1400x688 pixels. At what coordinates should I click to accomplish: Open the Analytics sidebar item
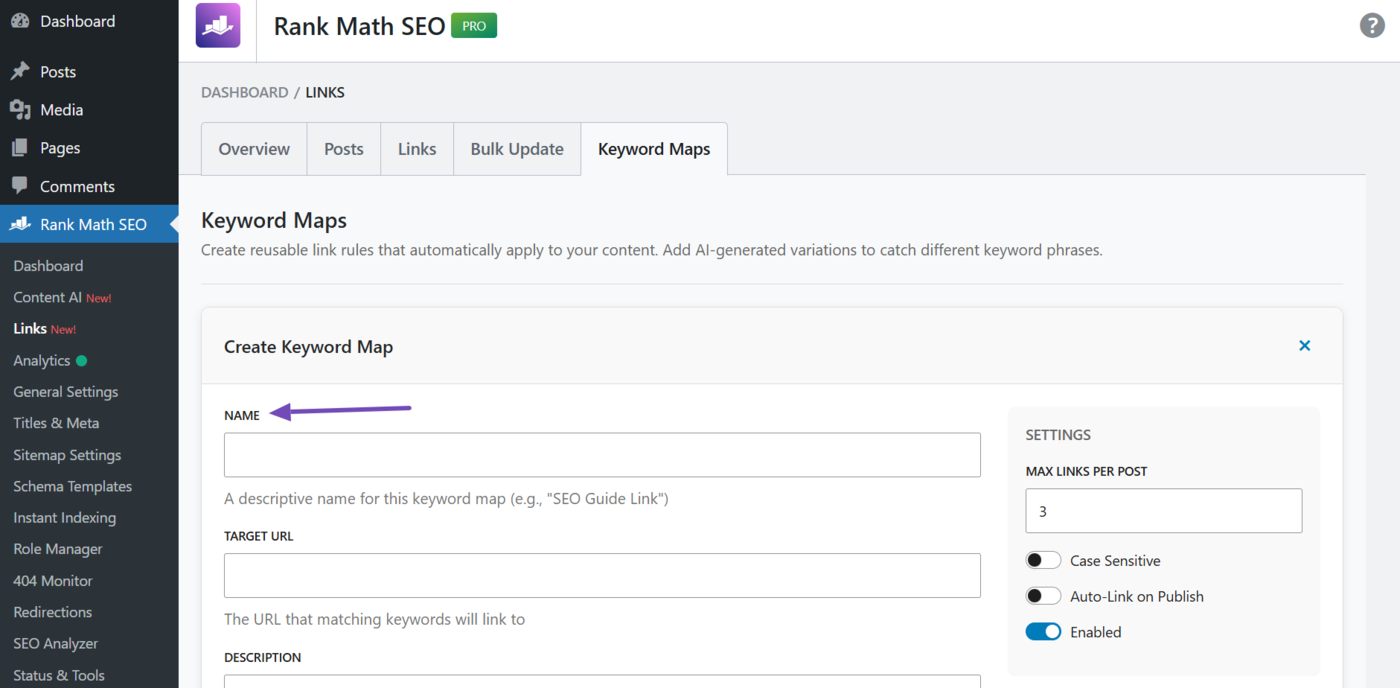pos(41,360)
